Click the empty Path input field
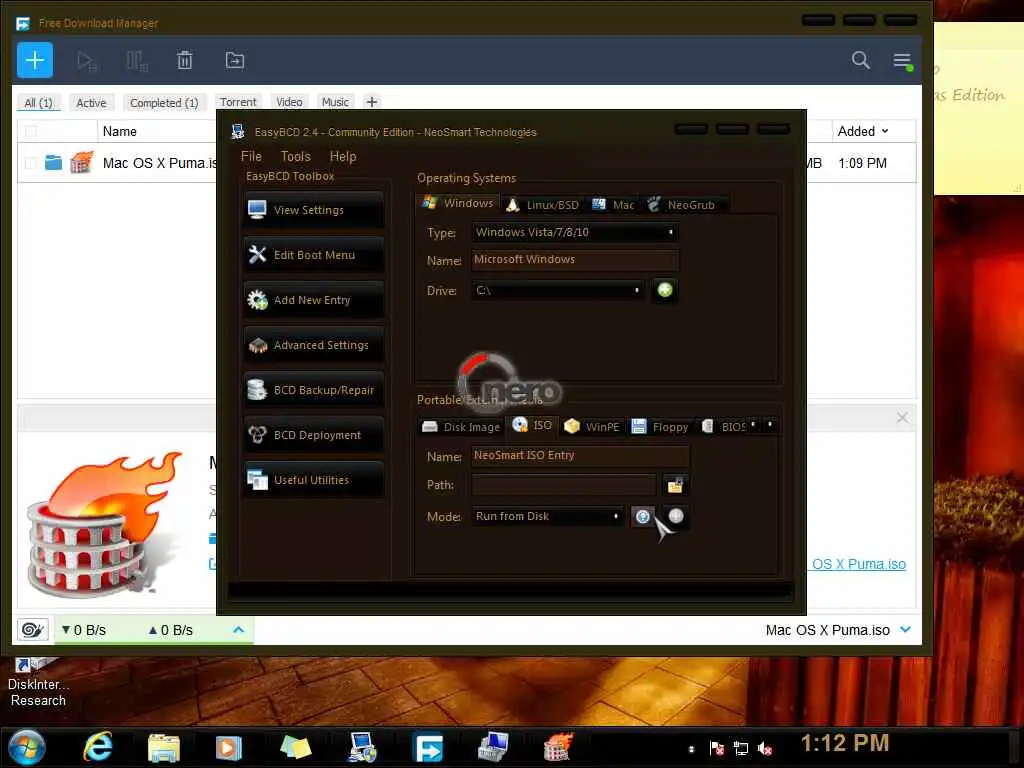Viewport: 1024px width, 768px height. click(564, 485)
